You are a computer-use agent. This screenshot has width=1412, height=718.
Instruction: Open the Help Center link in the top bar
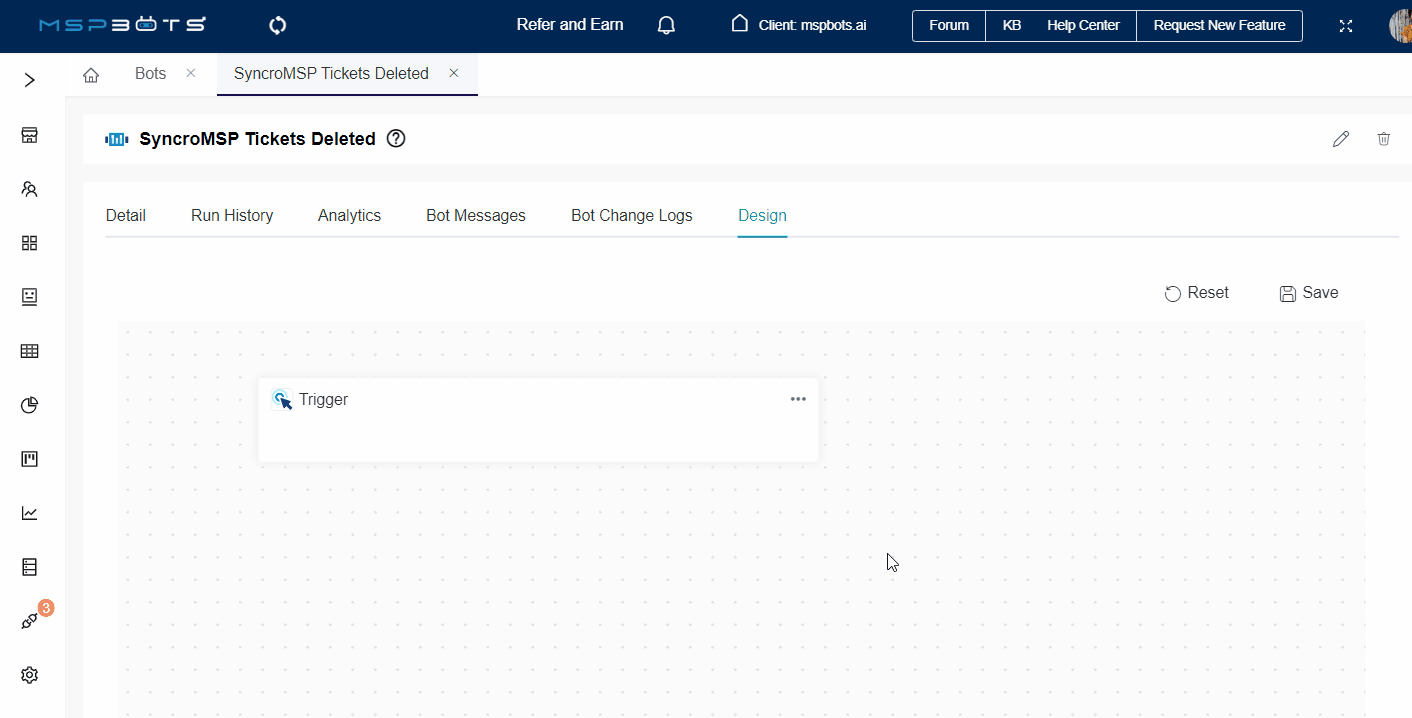click(1084, 25)
